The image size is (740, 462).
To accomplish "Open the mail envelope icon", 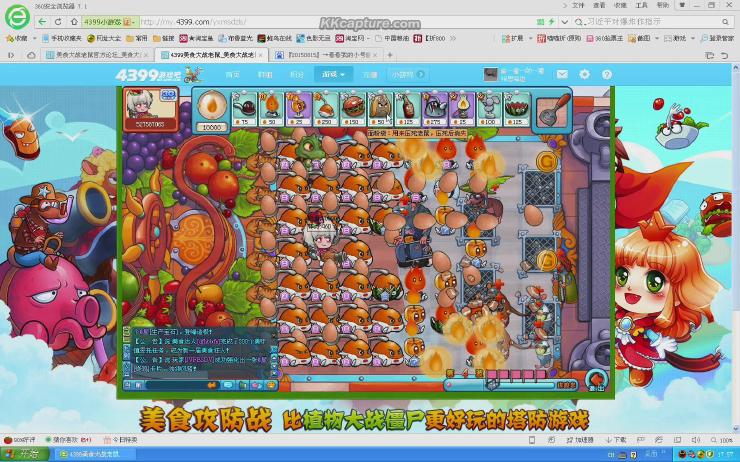I will (x=562, y=74).
